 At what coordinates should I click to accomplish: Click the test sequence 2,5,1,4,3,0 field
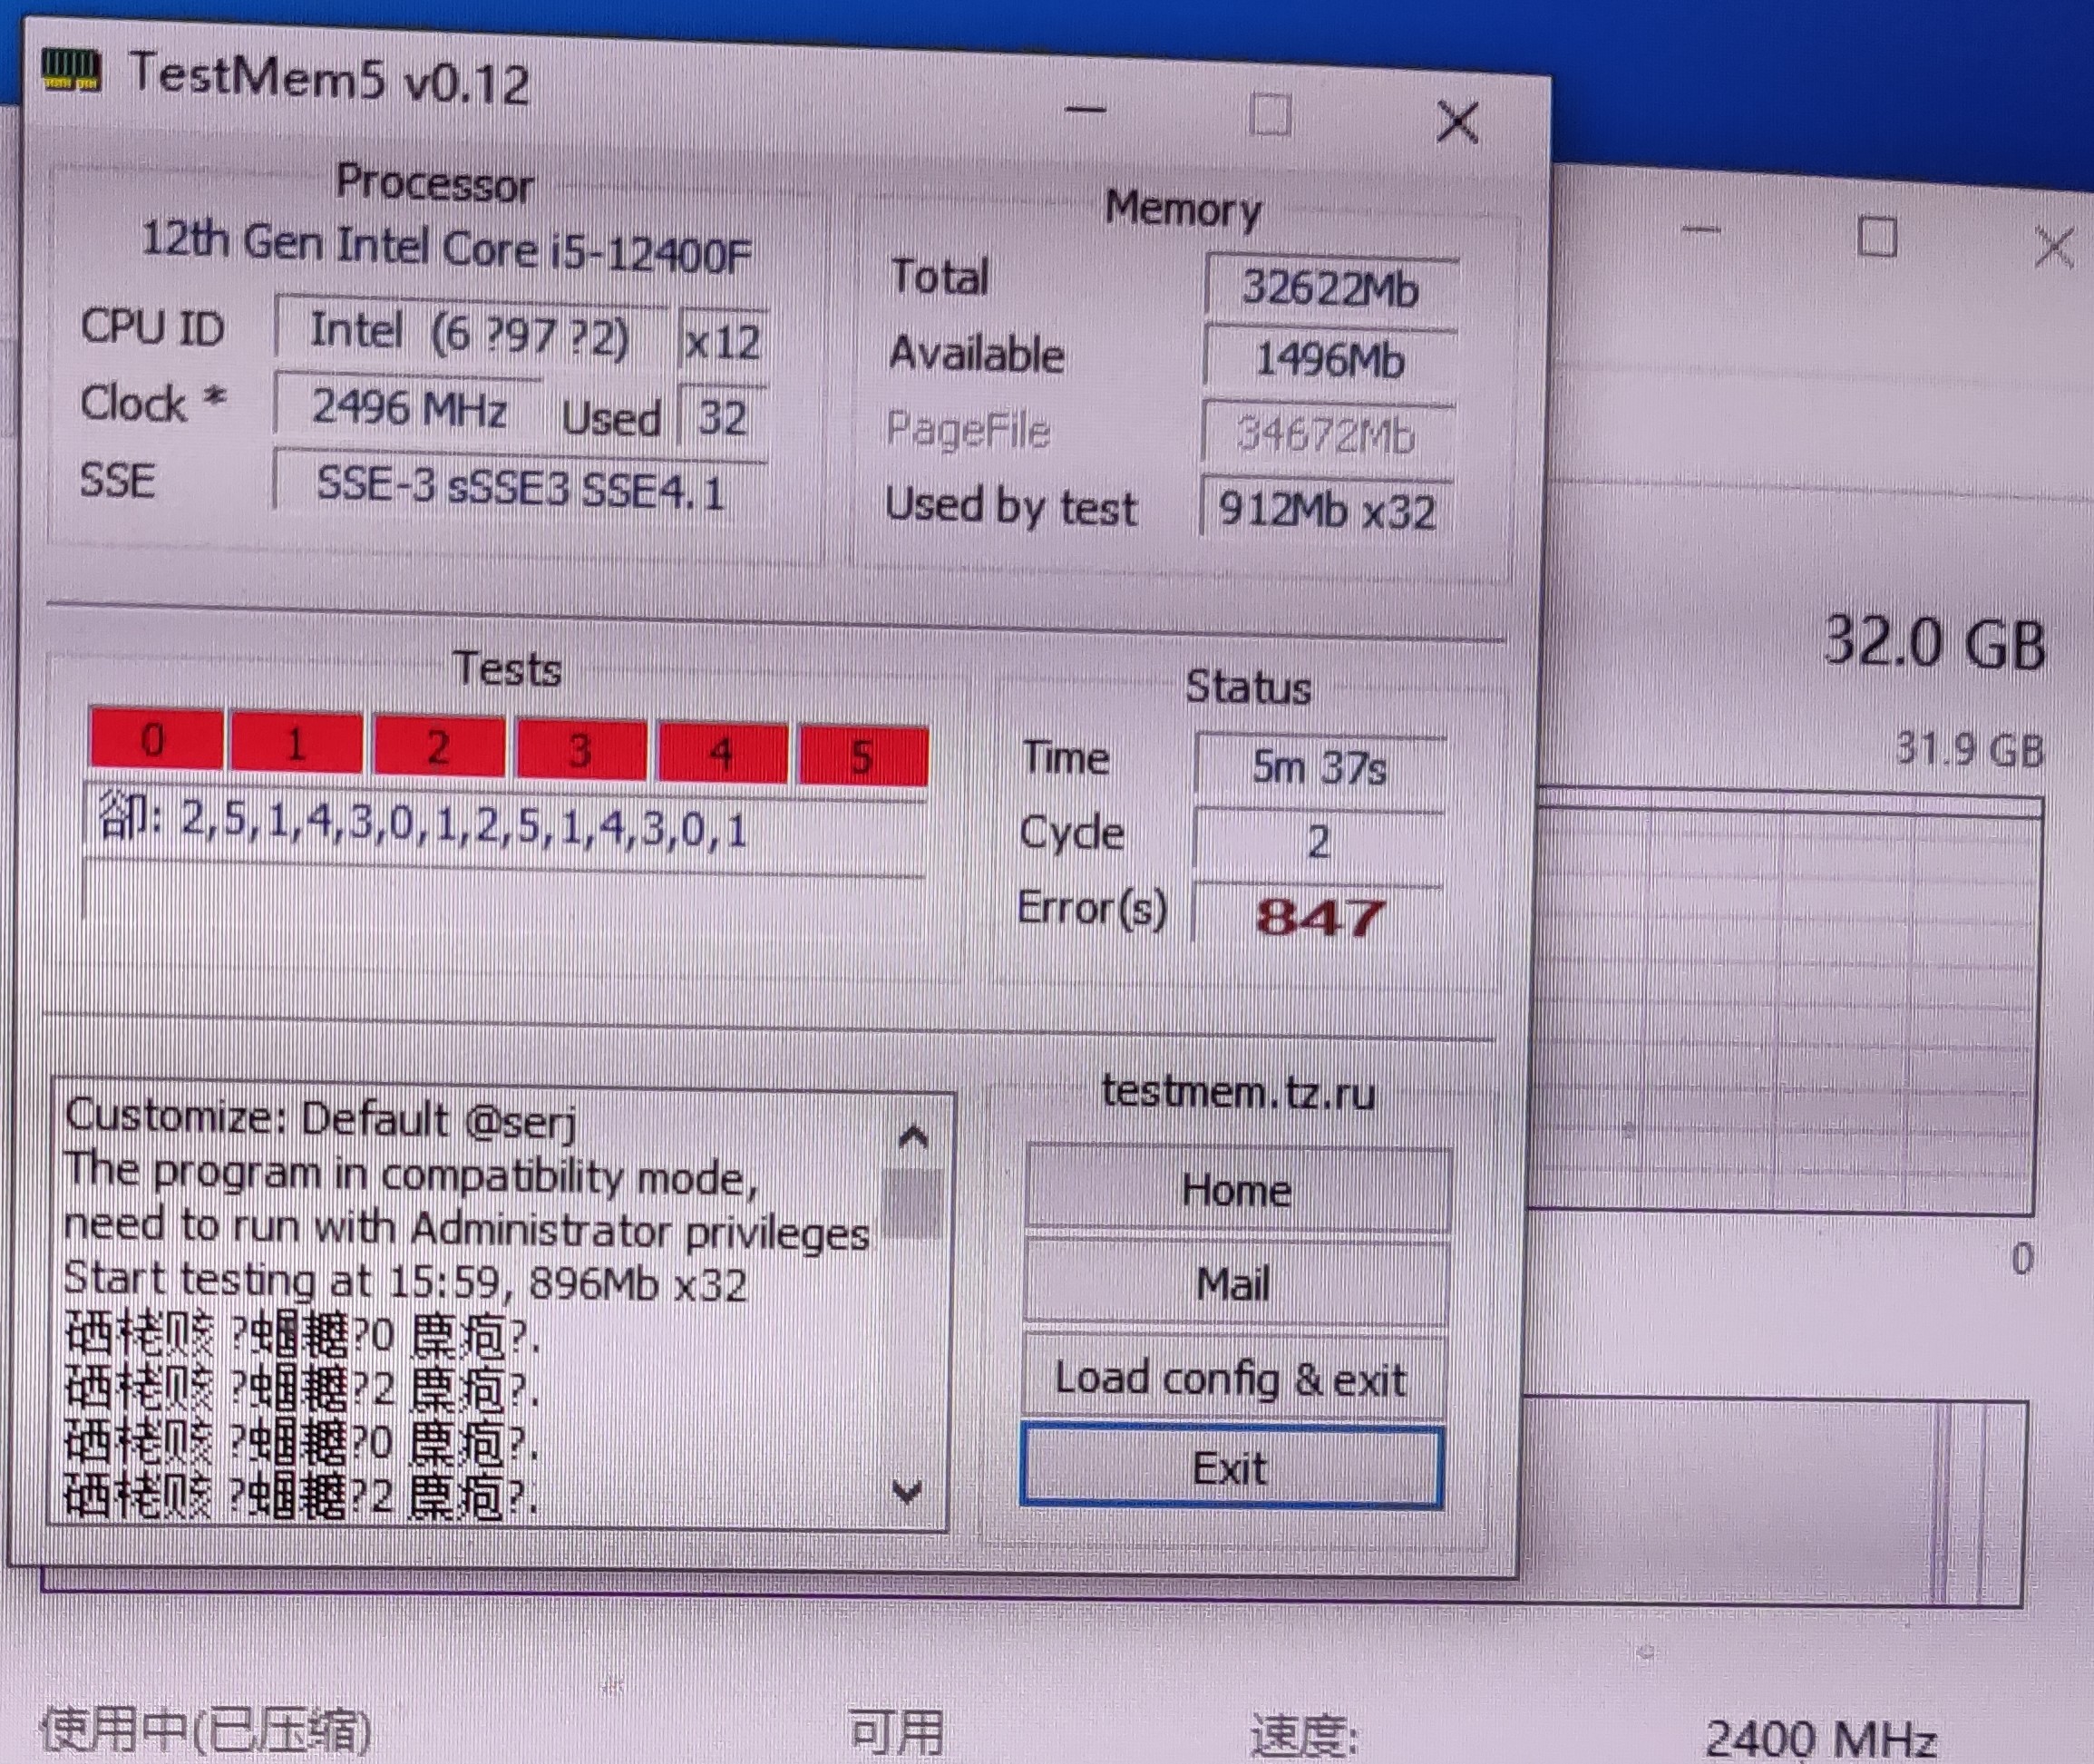click(505, 828)
